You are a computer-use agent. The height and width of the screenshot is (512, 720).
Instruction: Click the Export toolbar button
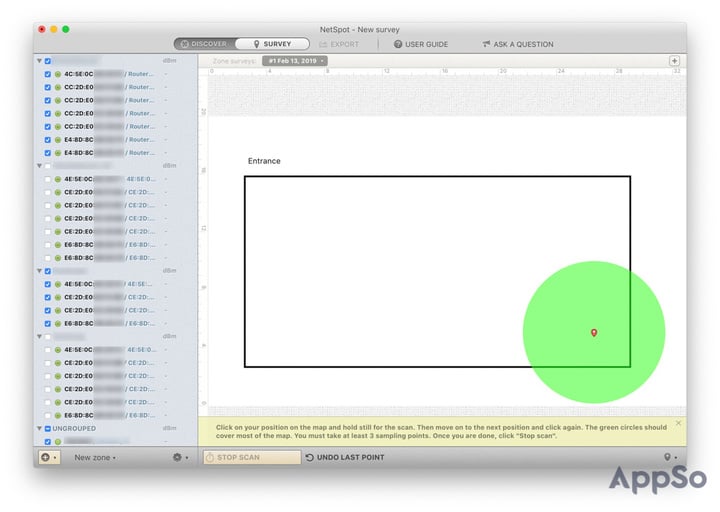339,45
